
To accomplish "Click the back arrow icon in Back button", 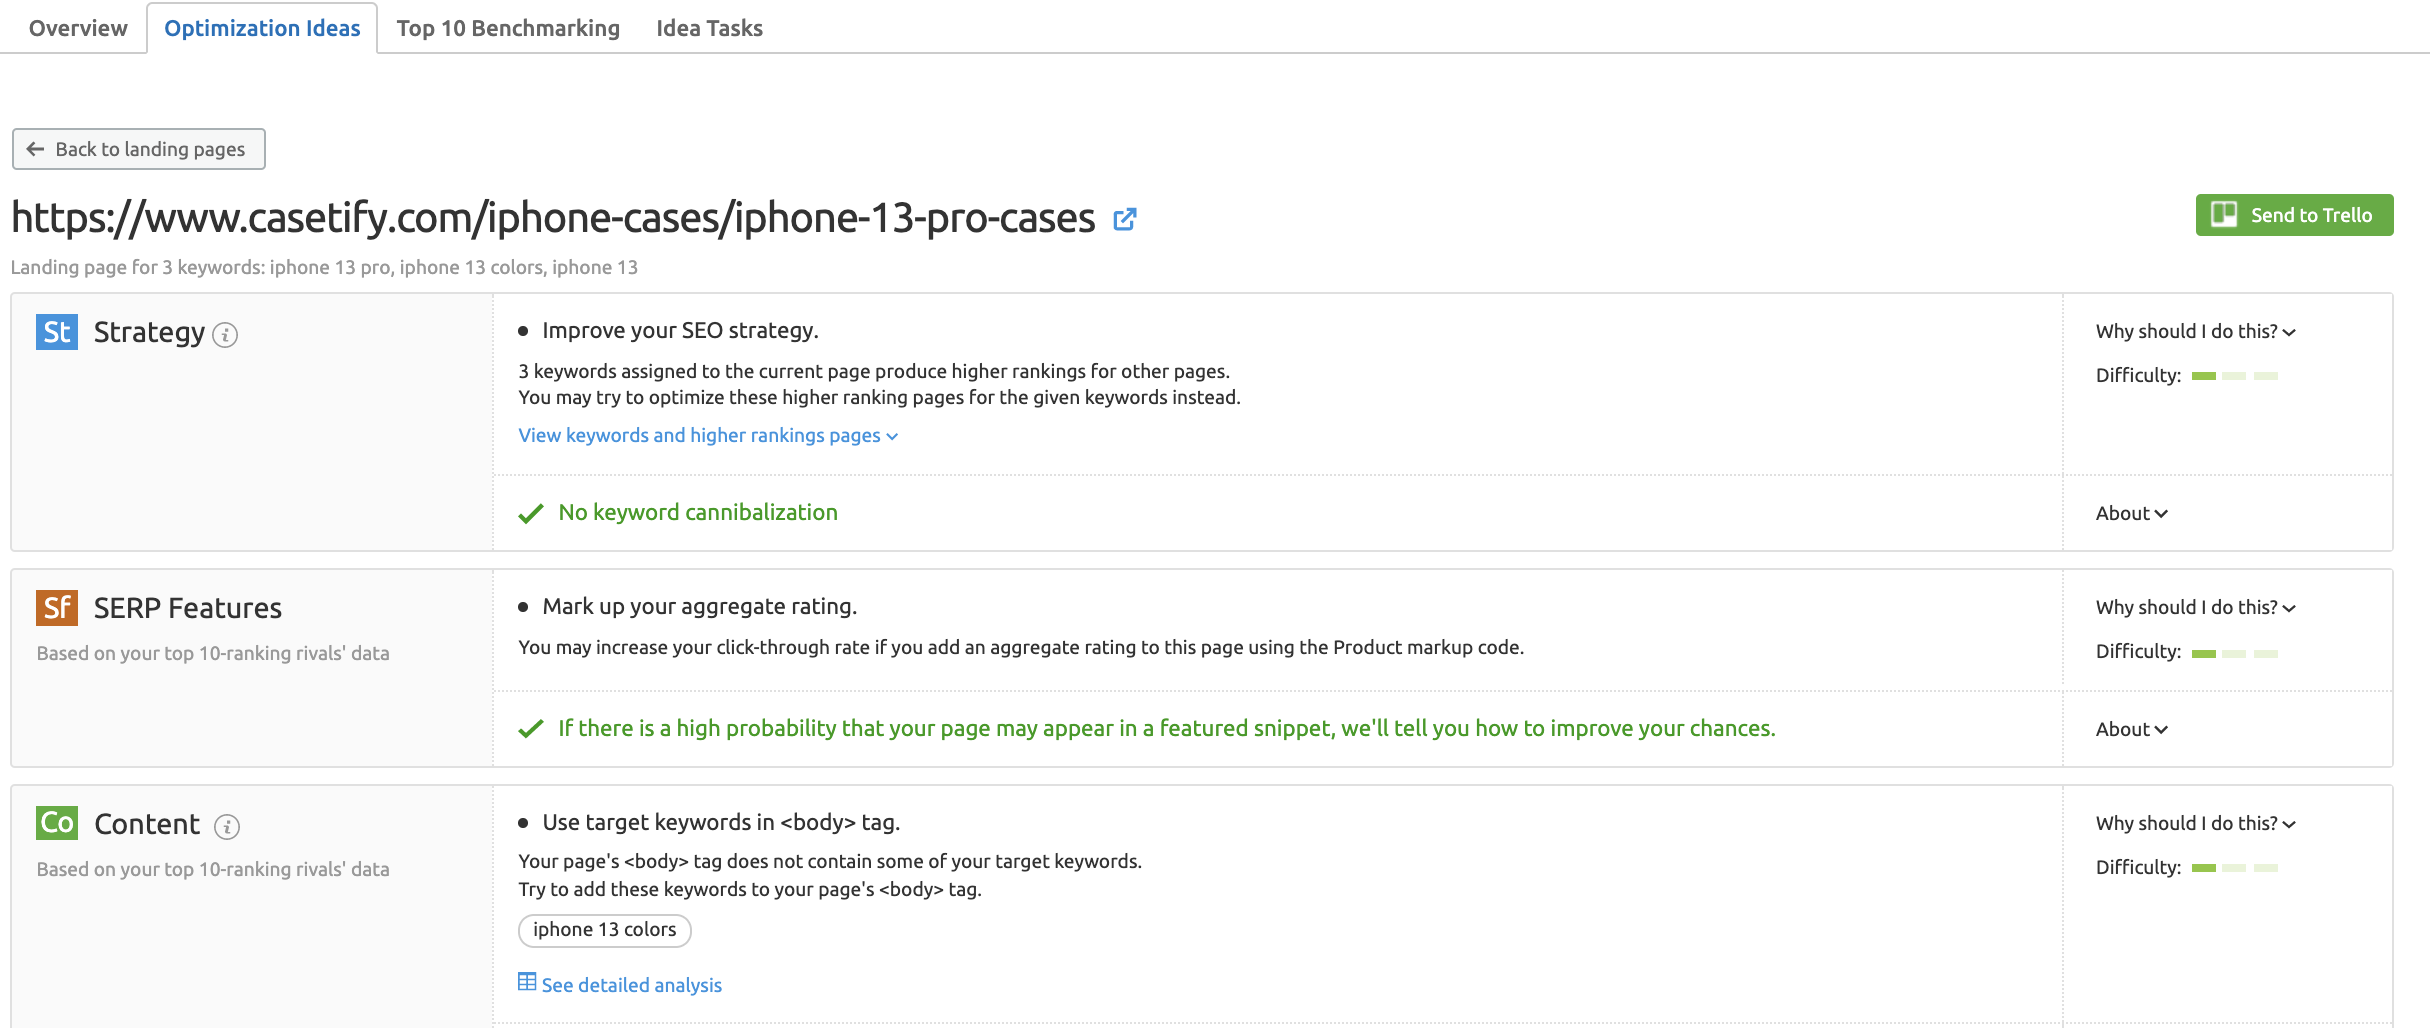I will click(x=36, y=149).
